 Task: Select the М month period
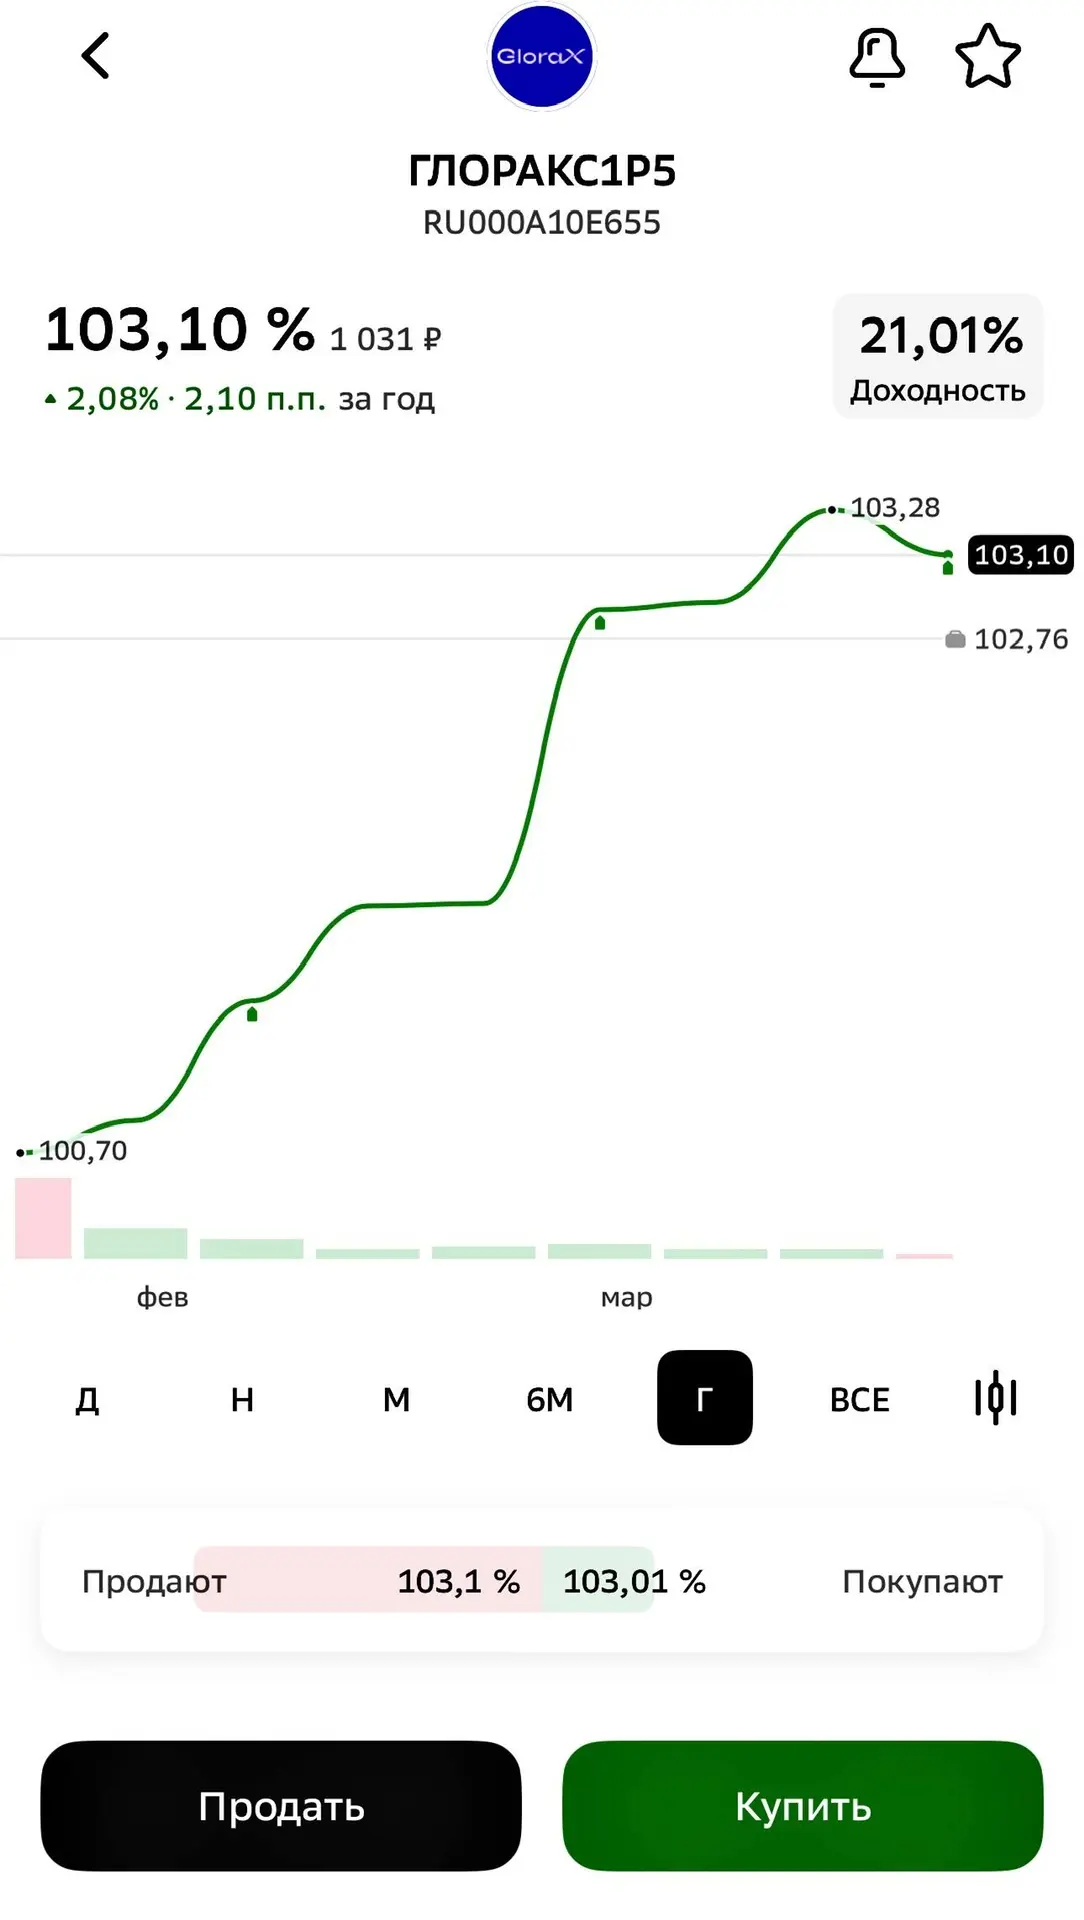point(396,1398)
